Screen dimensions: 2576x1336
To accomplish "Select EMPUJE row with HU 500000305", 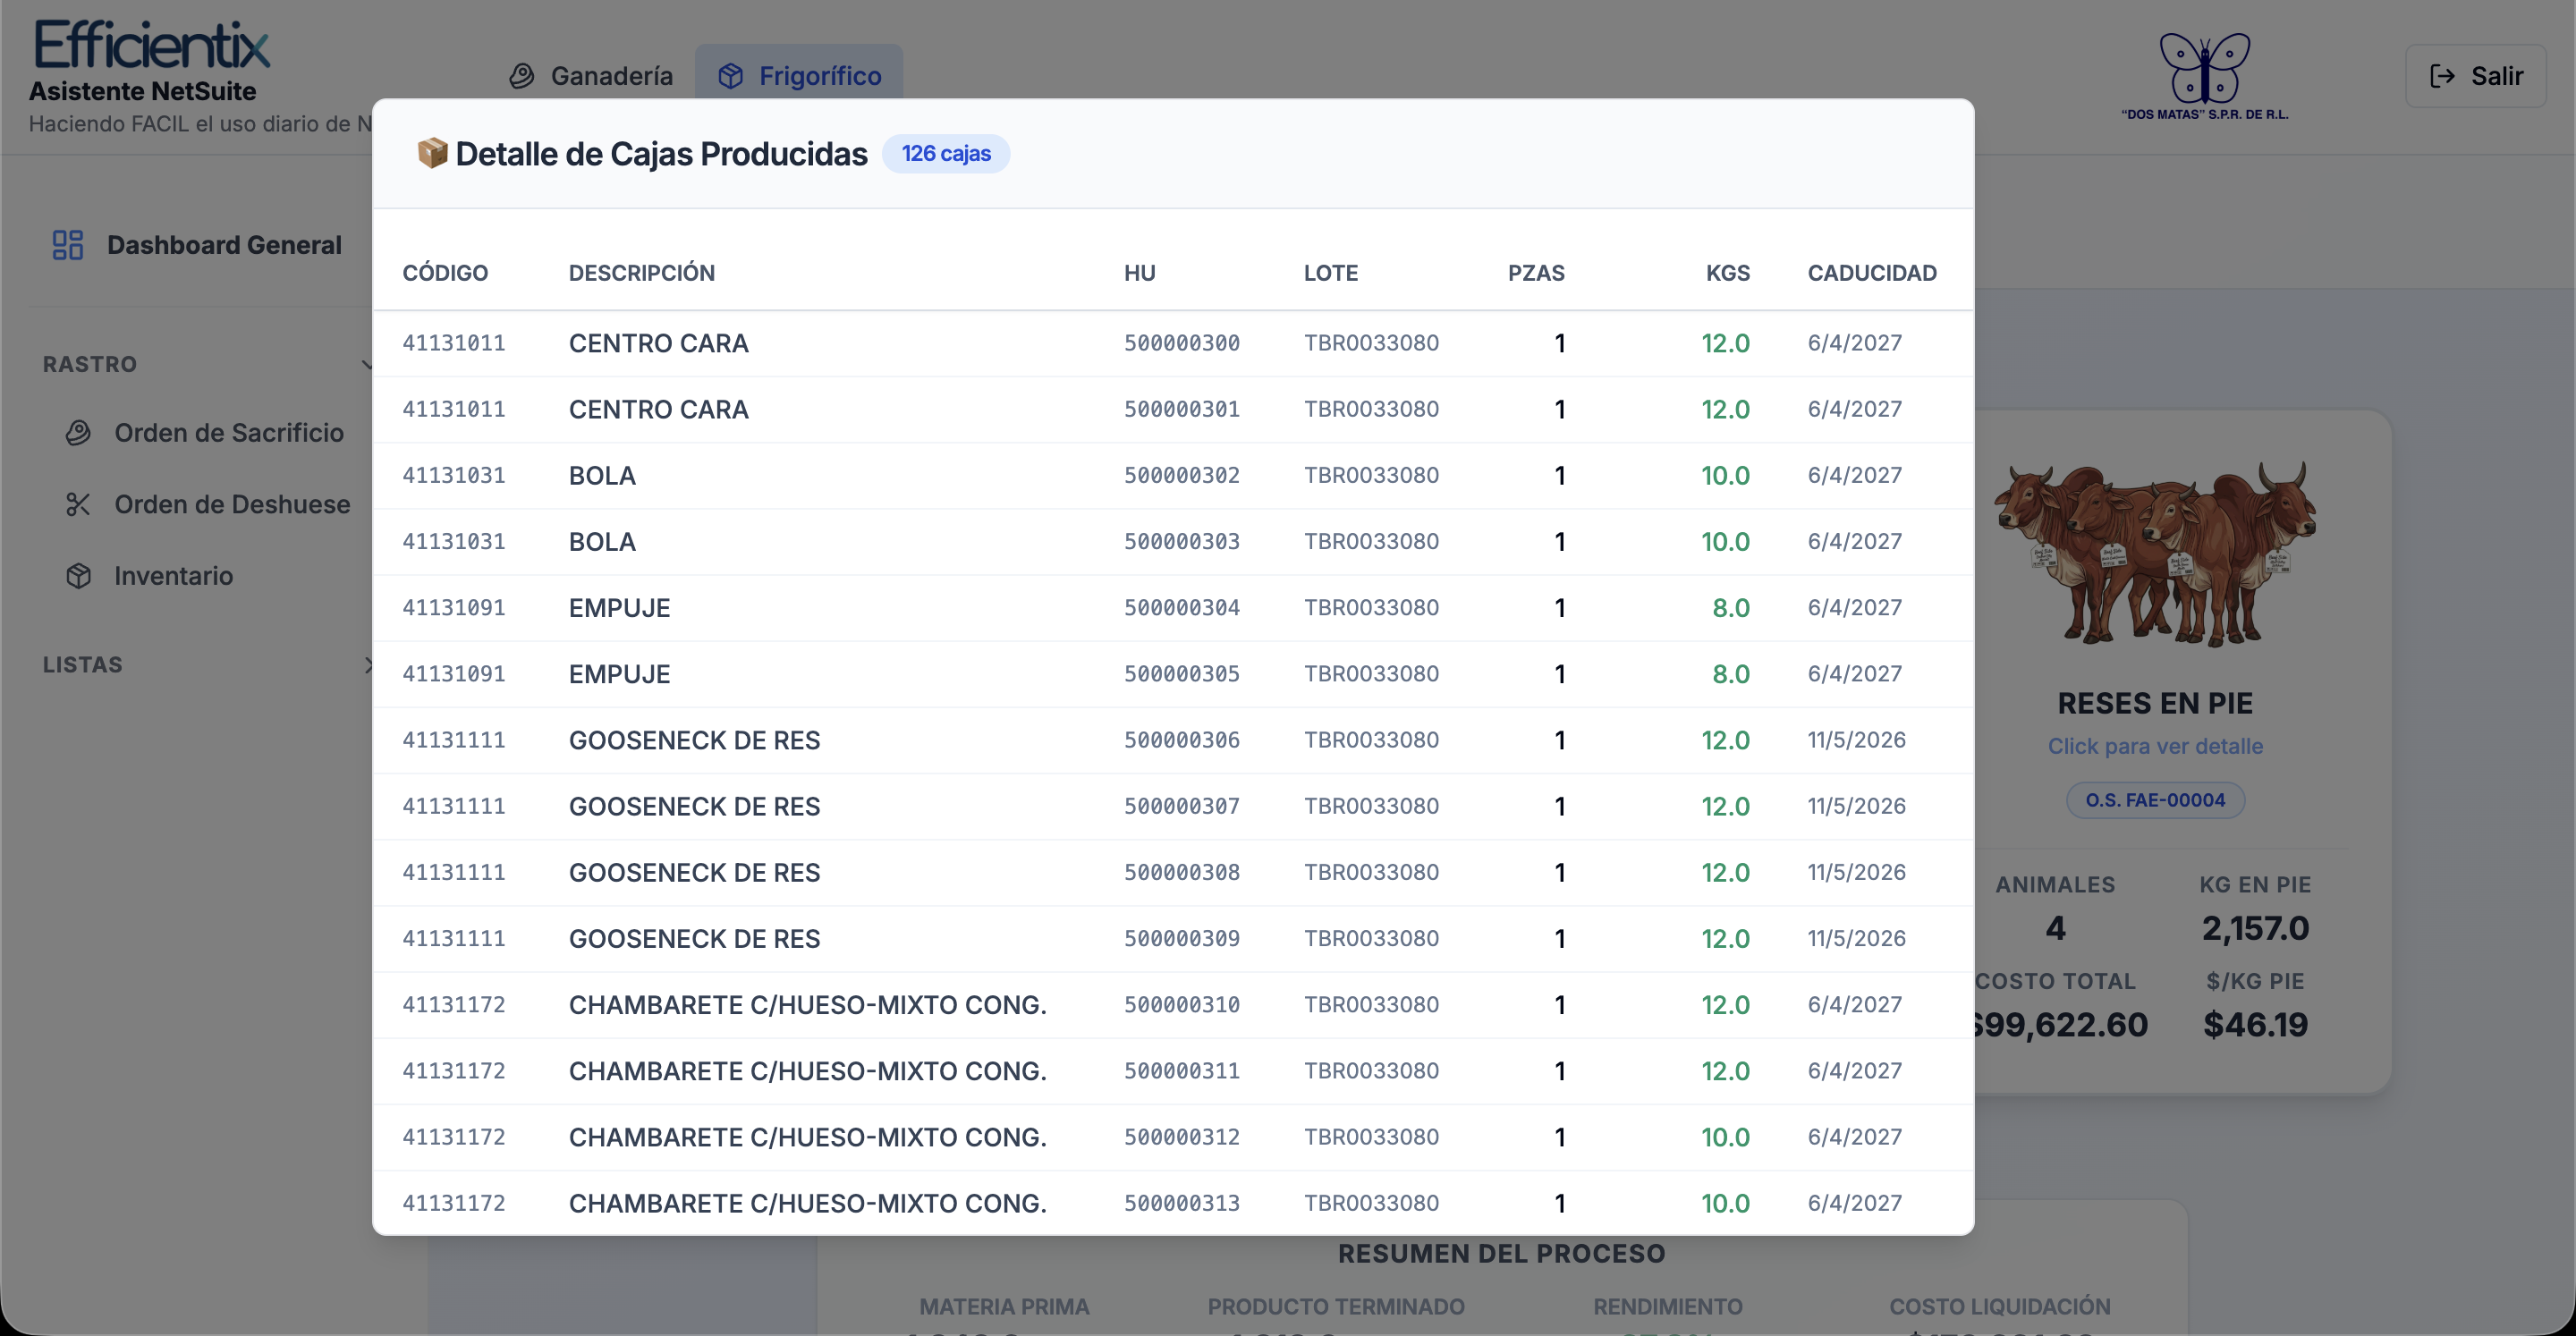I will pos(1173,674).
